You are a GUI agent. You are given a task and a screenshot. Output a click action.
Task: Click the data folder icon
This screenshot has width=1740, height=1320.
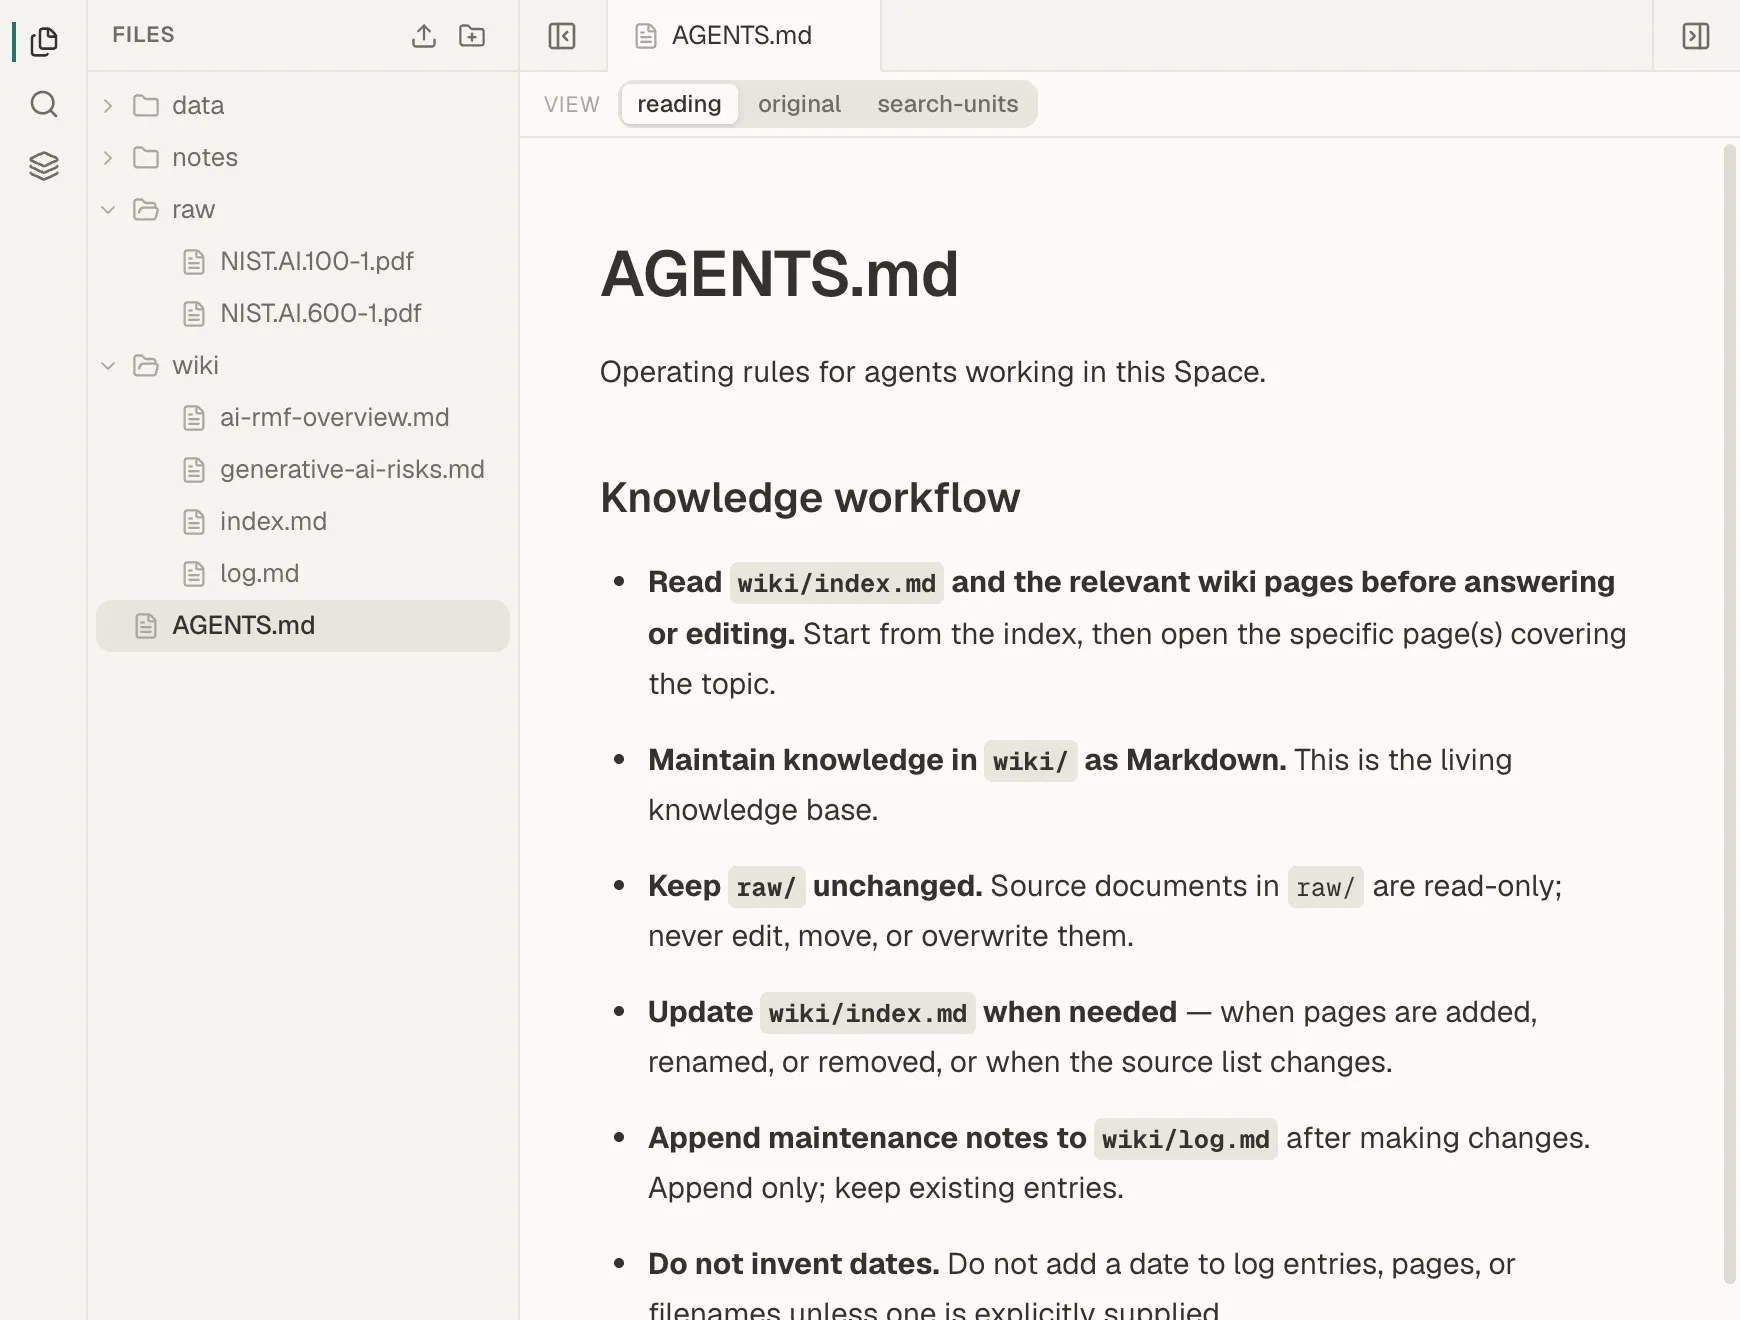click(x=146, y=105)
